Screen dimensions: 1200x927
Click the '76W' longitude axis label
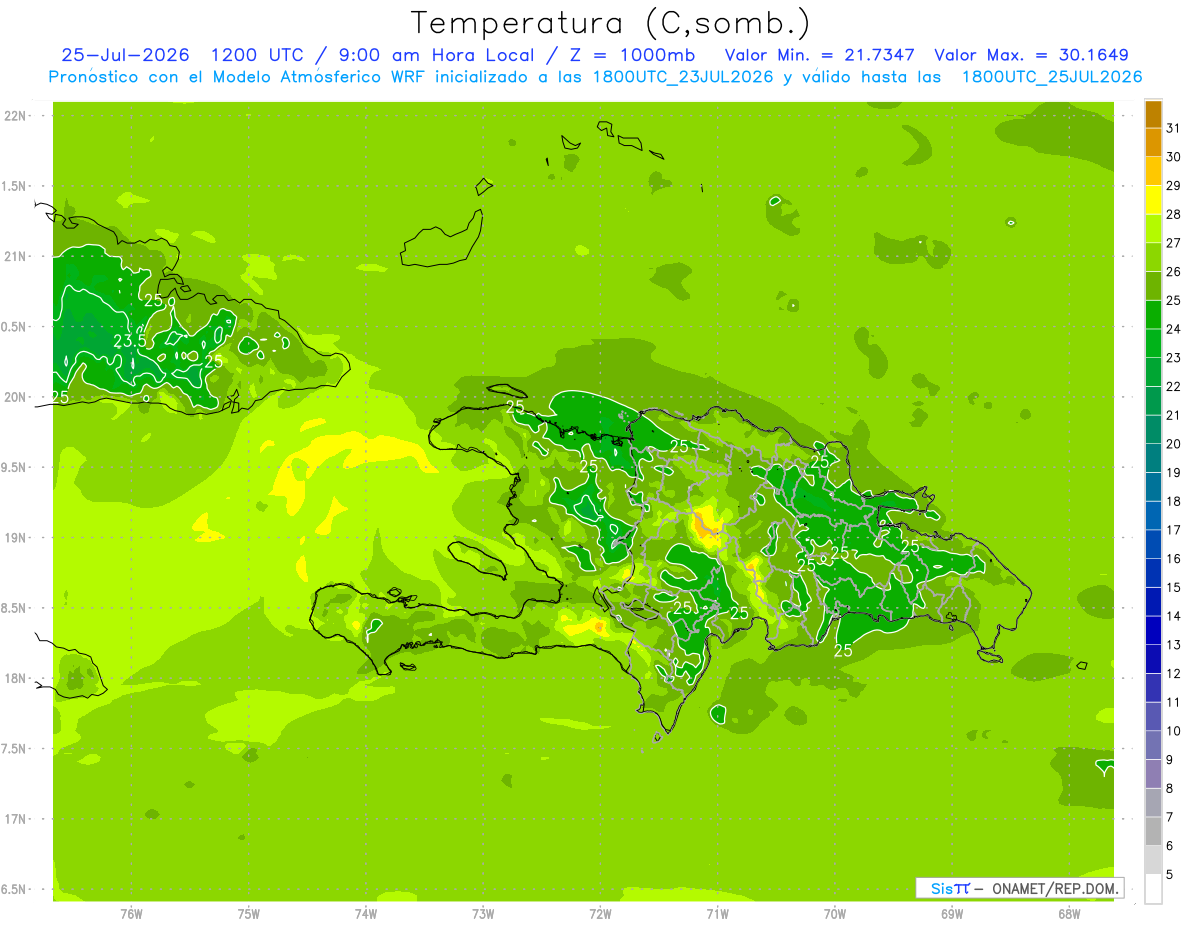click(x=131, y=913)
